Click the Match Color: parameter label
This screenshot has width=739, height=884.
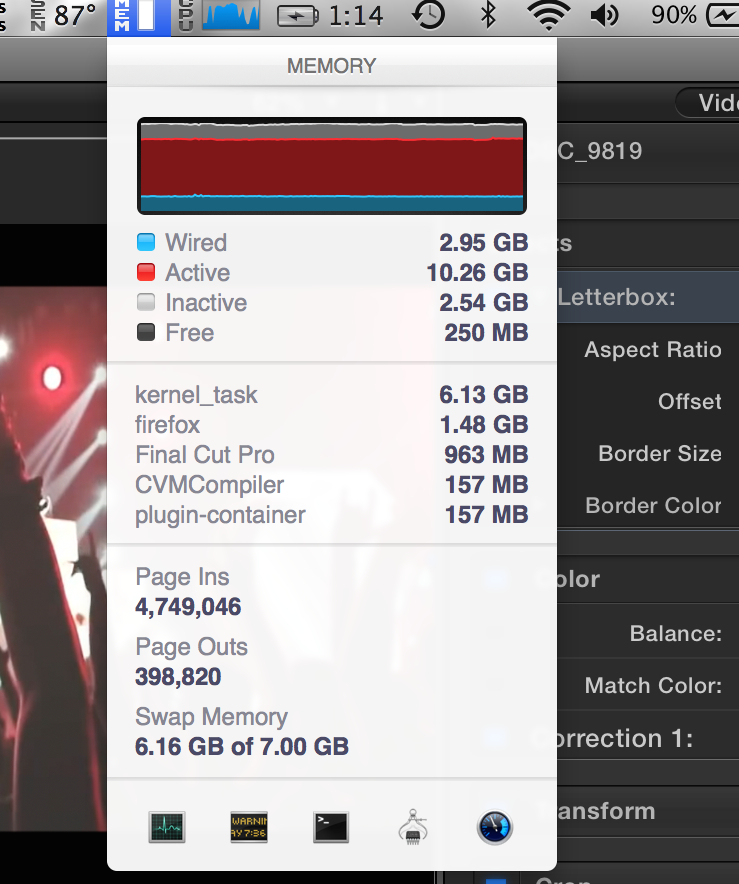click(x=653, y=686)
